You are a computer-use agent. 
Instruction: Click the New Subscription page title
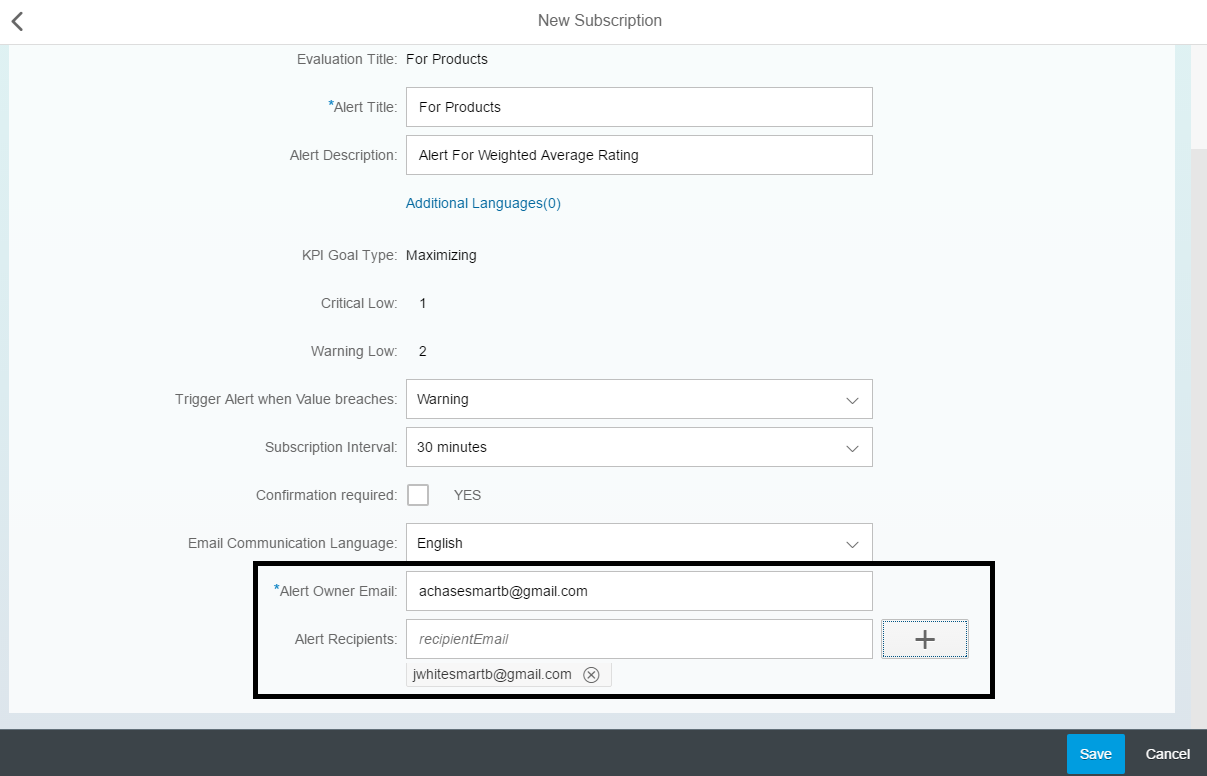[x=599, y=21]
